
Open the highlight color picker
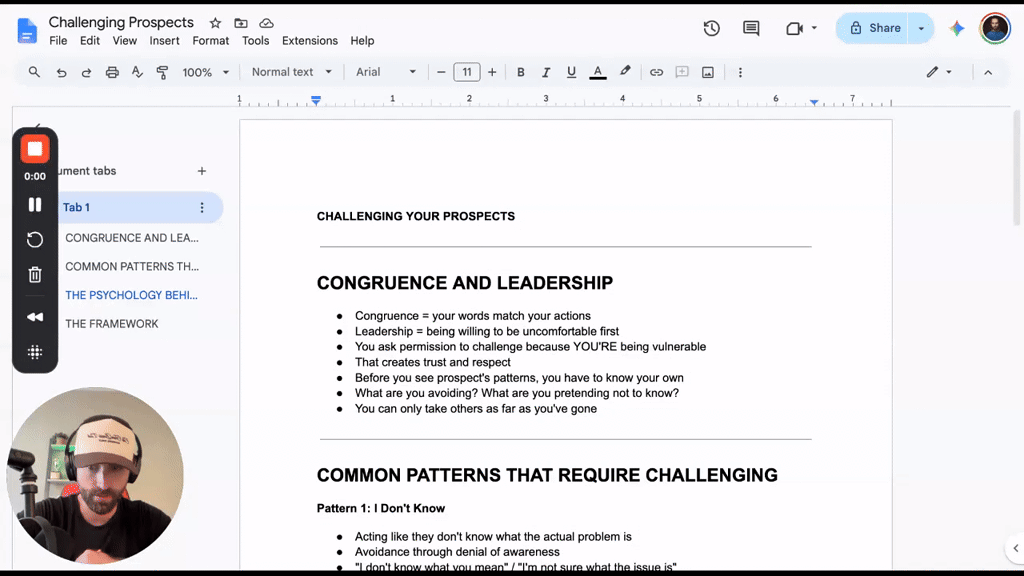click(625, 72)
